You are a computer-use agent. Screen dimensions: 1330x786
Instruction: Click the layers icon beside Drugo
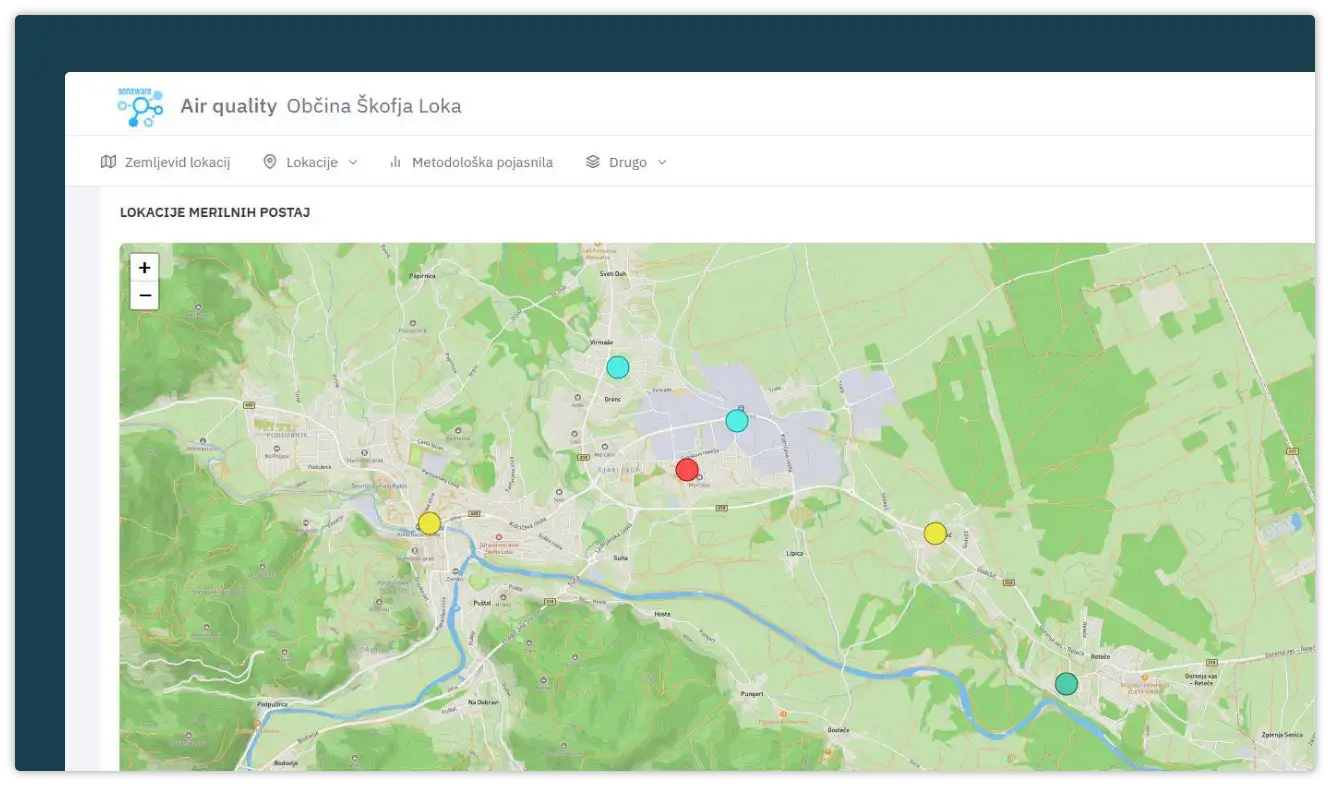593,162
